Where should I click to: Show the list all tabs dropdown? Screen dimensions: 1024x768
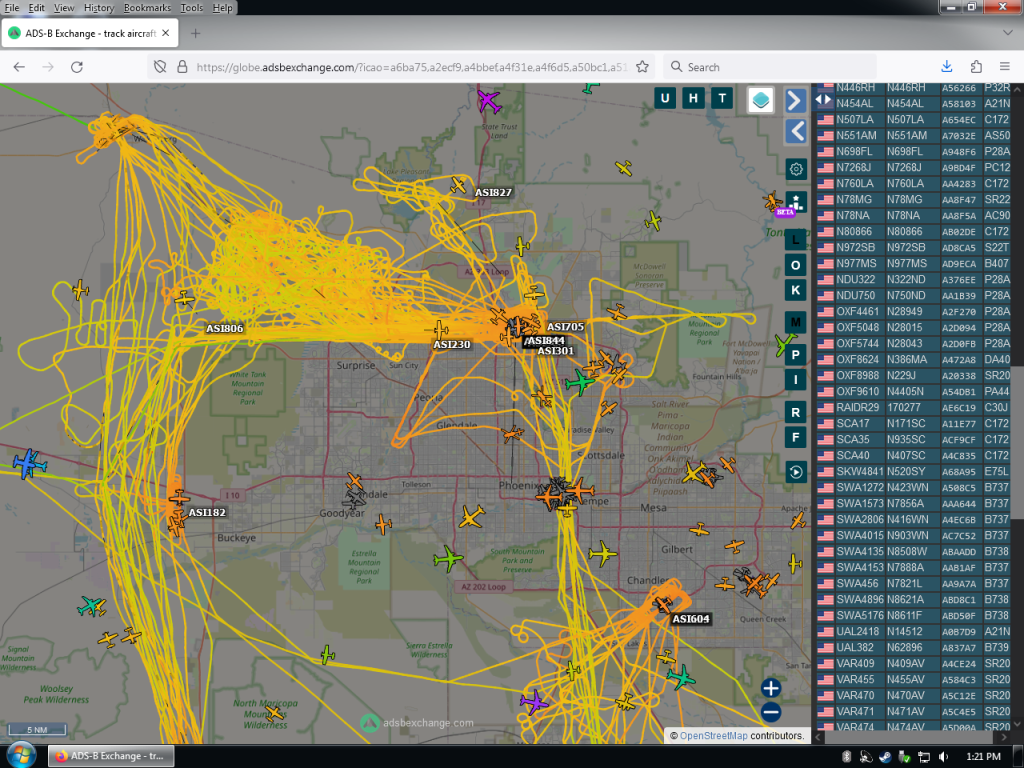[x=1007, y=33]
